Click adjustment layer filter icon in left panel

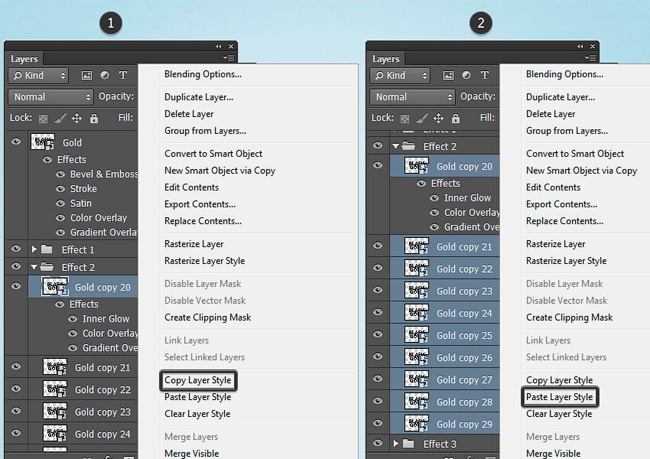click(x=105, y=75)
